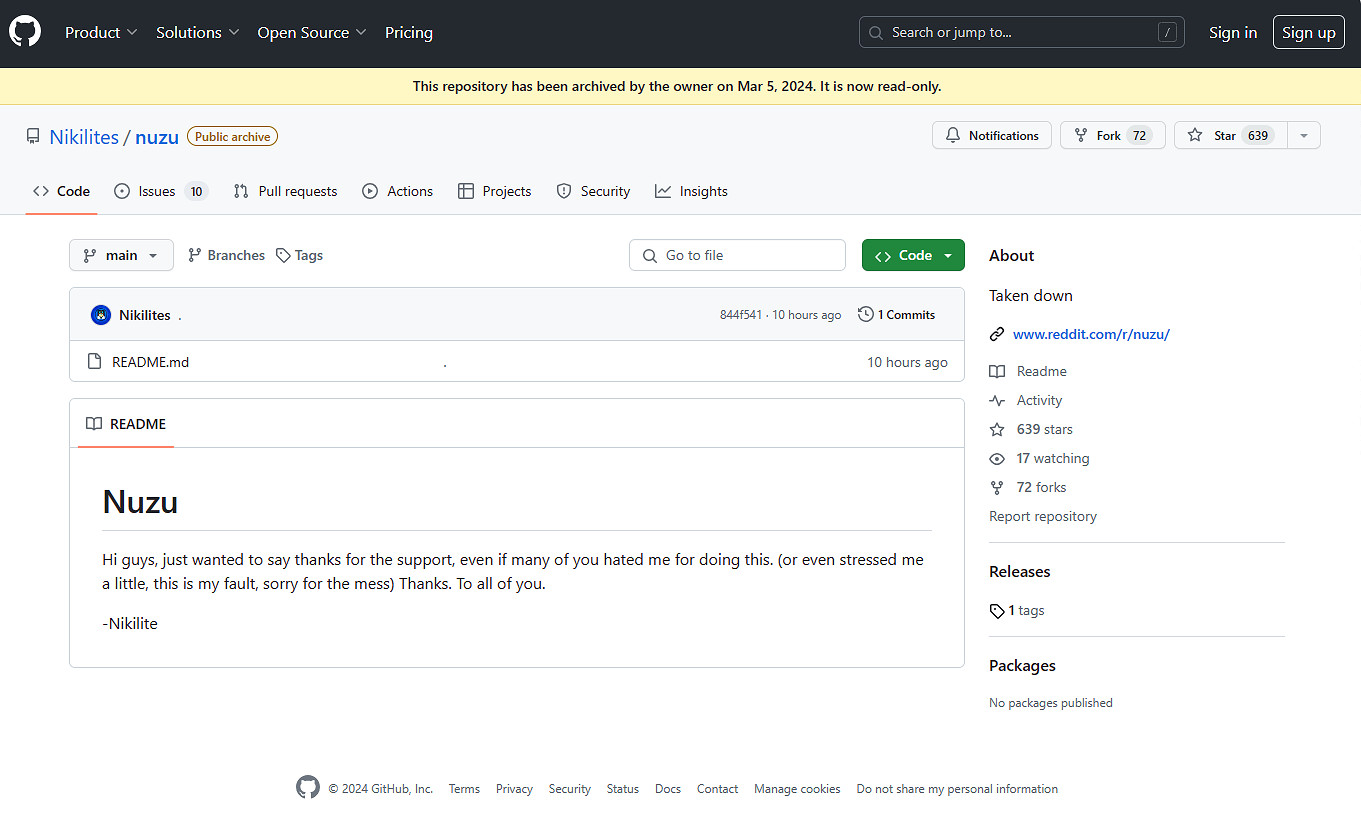Expand the Open Source header menu
The image size is (1361, 814).
[311, 33]
